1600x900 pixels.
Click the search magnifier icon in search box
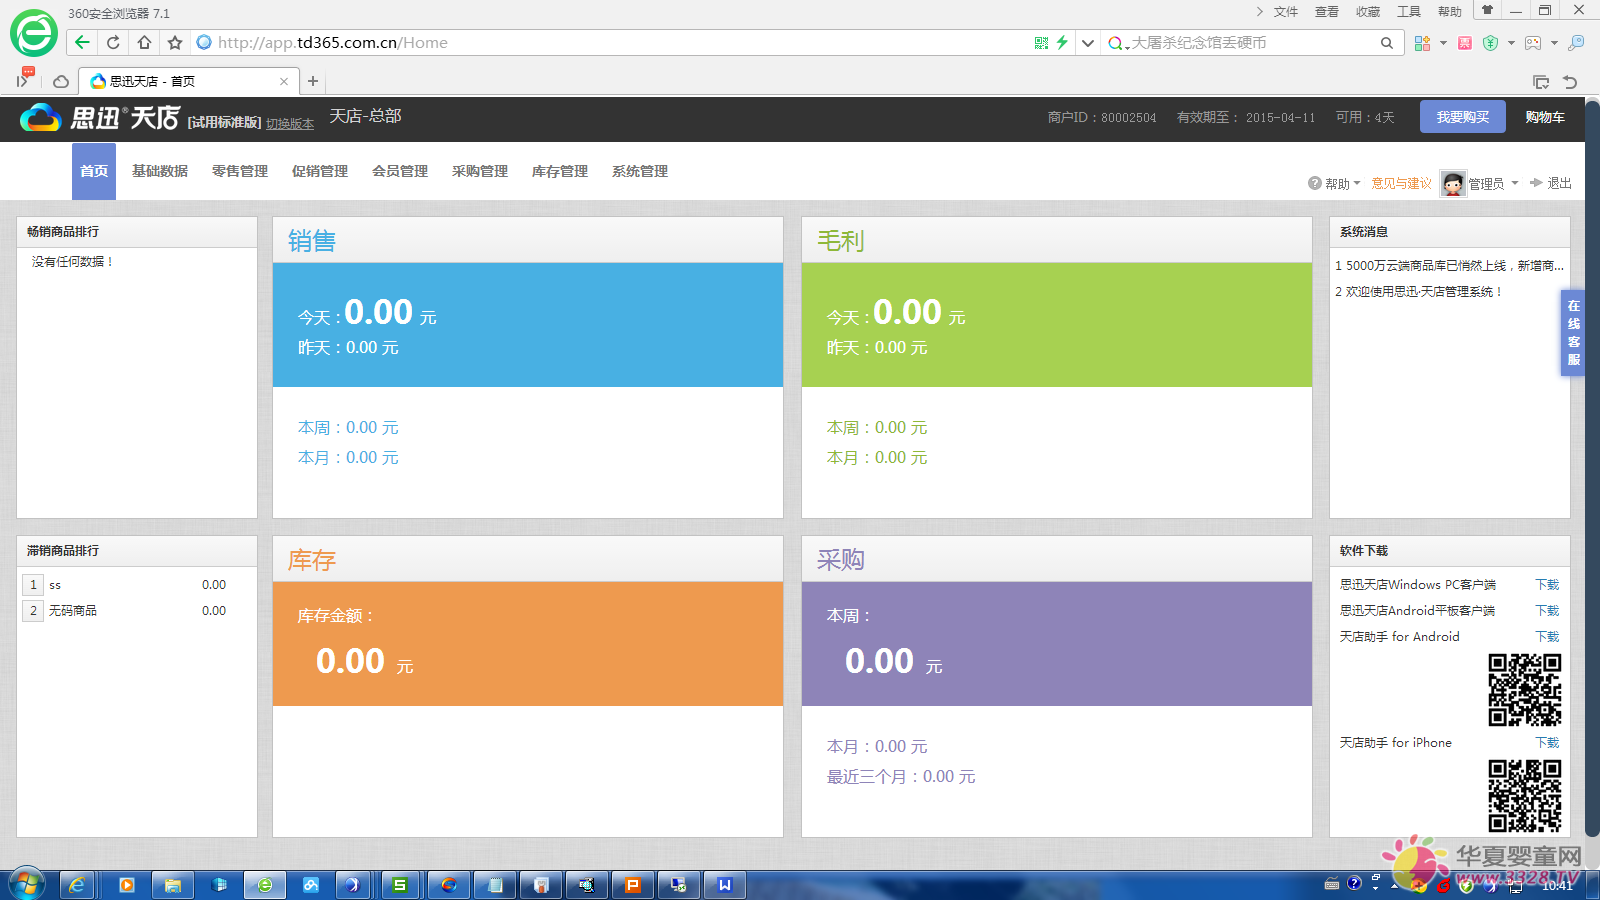(1386, 43)
